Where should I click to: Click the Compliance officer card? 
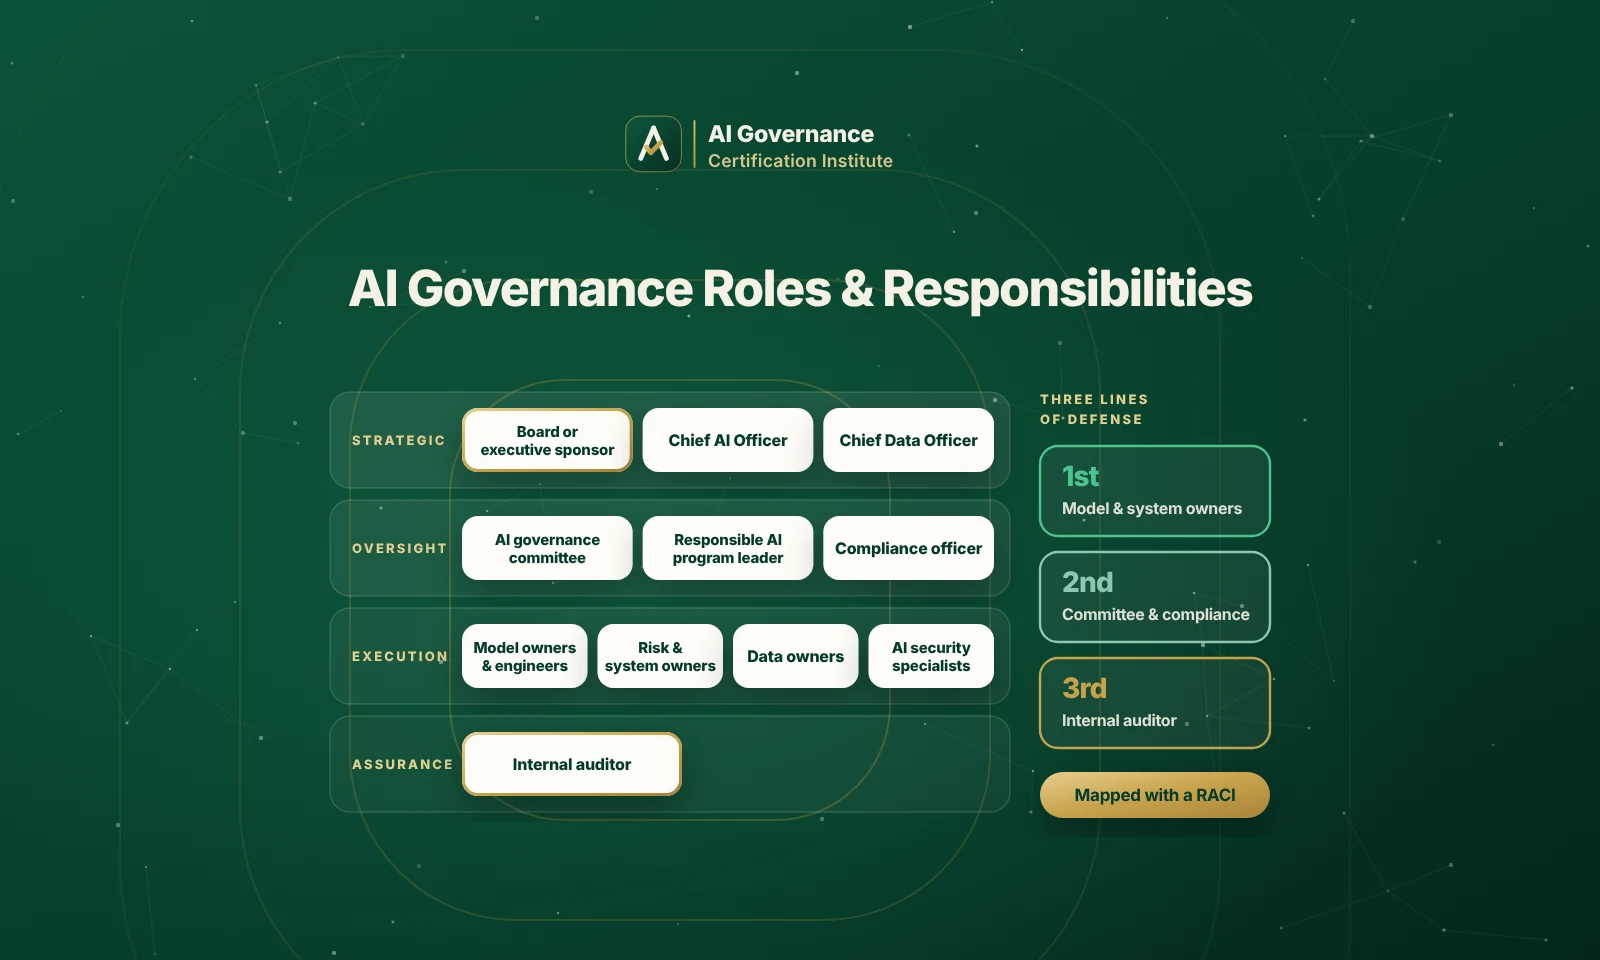pos(908,548)
